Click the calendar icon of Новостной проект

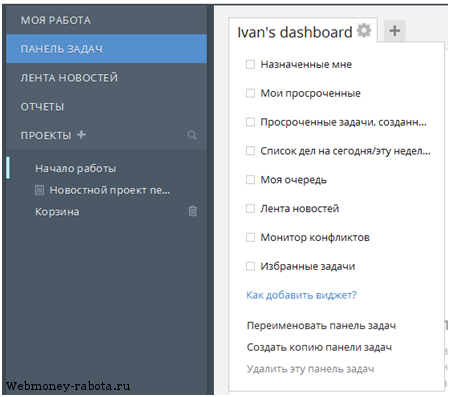pos(39,190)
